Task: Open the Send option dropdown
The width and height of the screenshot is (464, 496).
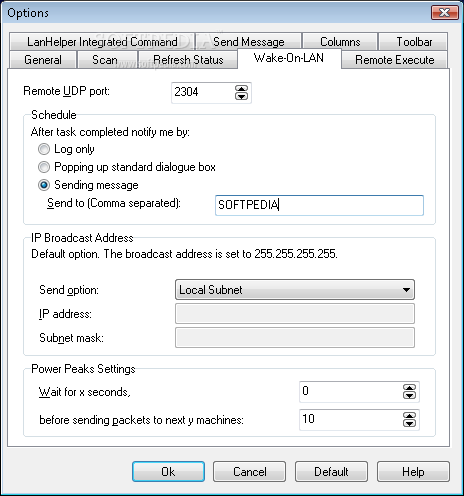Action: (x=295, y=290)
